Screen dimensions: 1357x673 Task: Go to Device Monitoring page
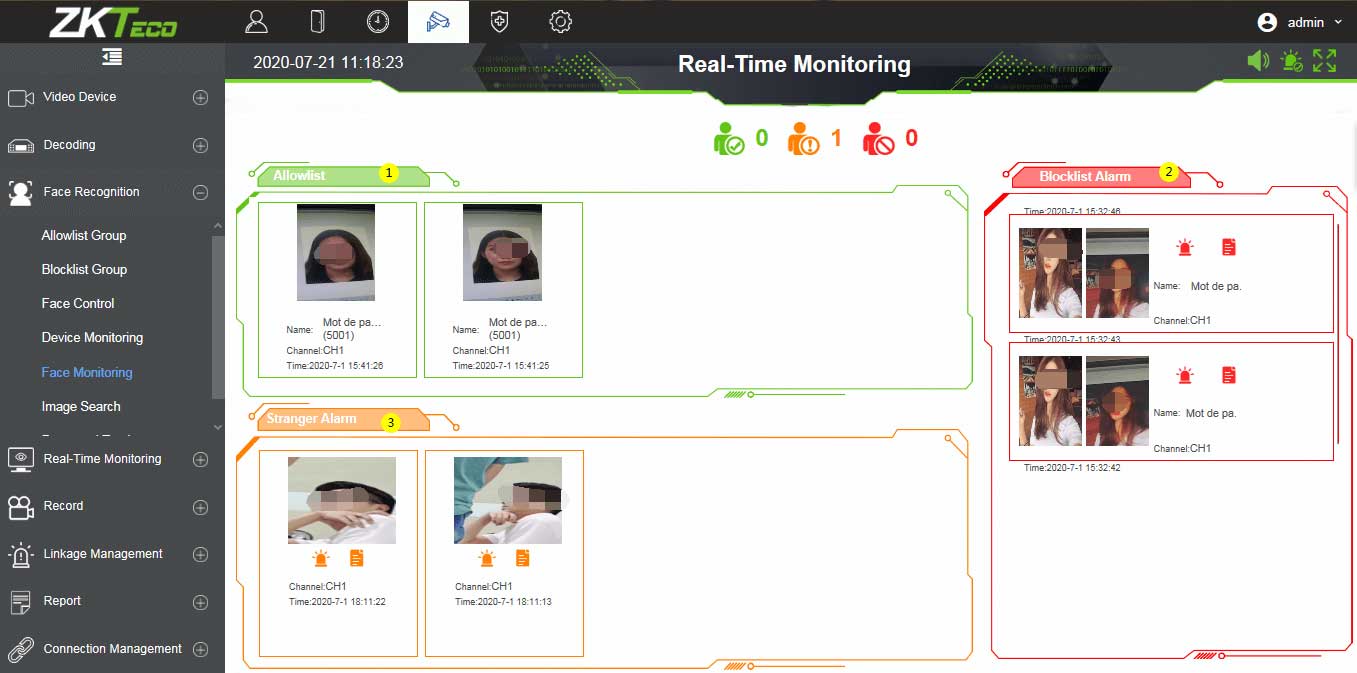coord(92,338)
